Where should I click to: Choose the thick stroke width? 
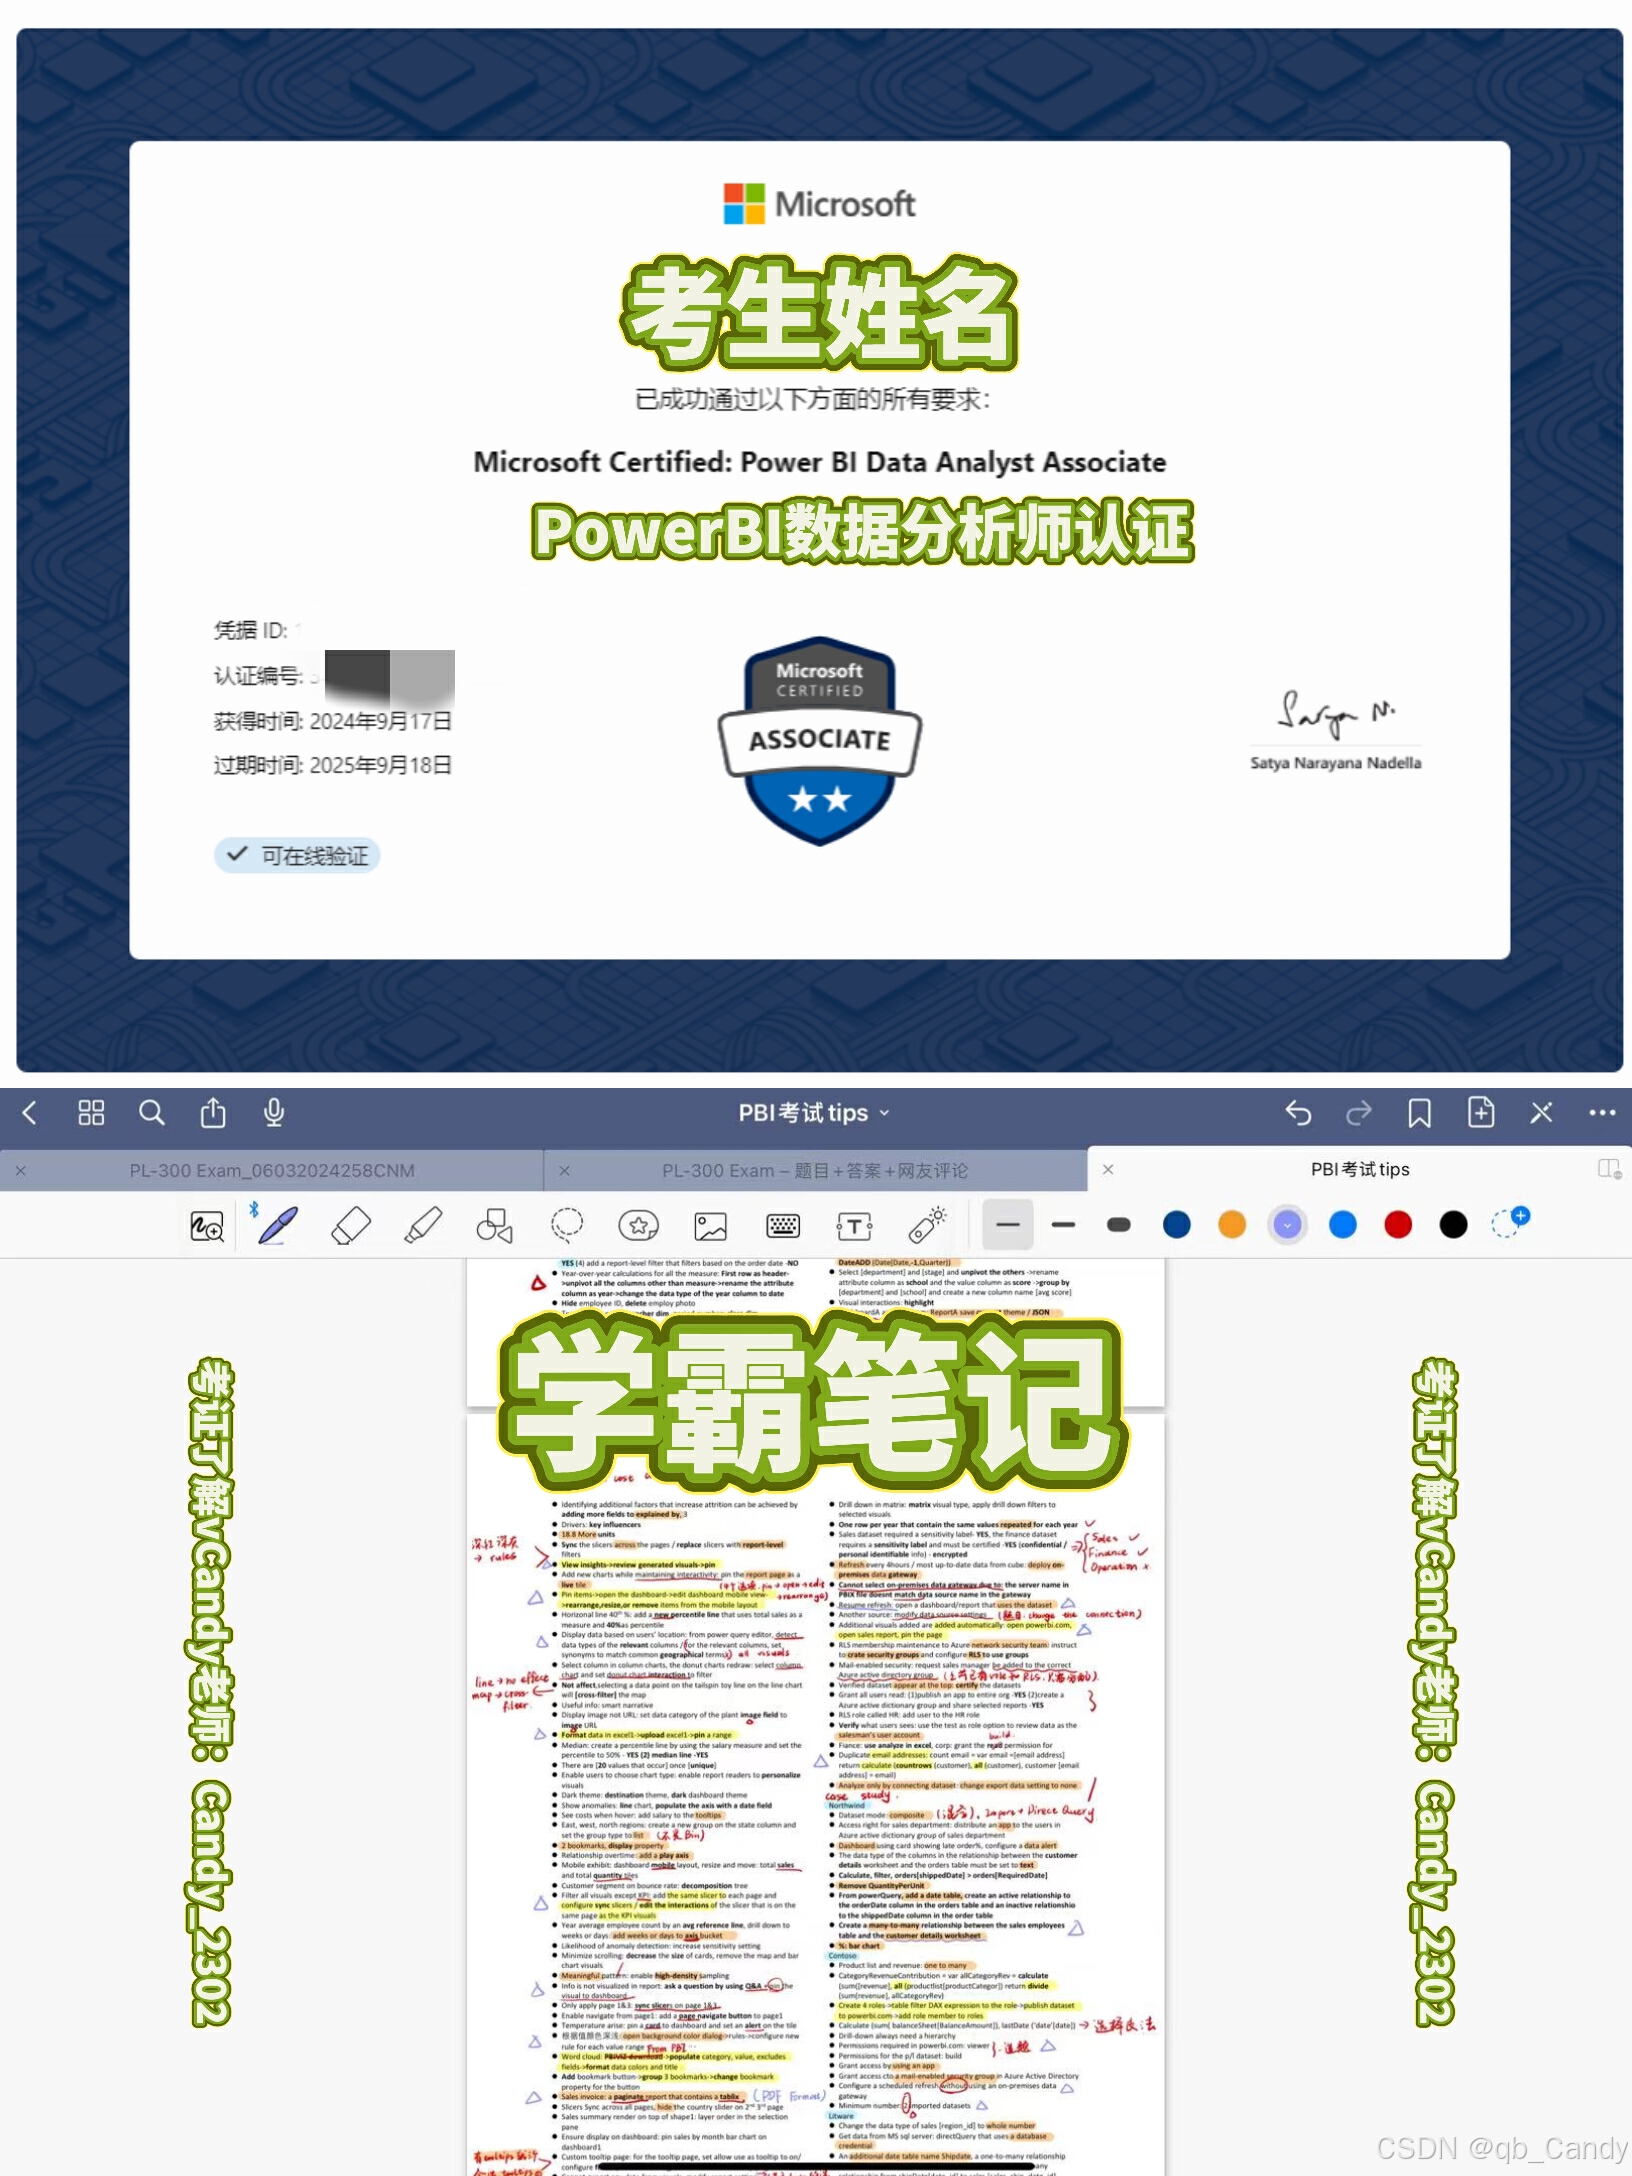(x=1119, y=1225)
